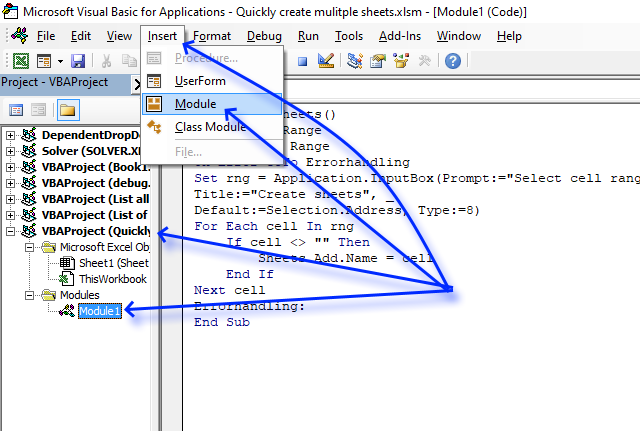640x431 pixels.
Task: Open the Window menu
Action: [459, 36]
